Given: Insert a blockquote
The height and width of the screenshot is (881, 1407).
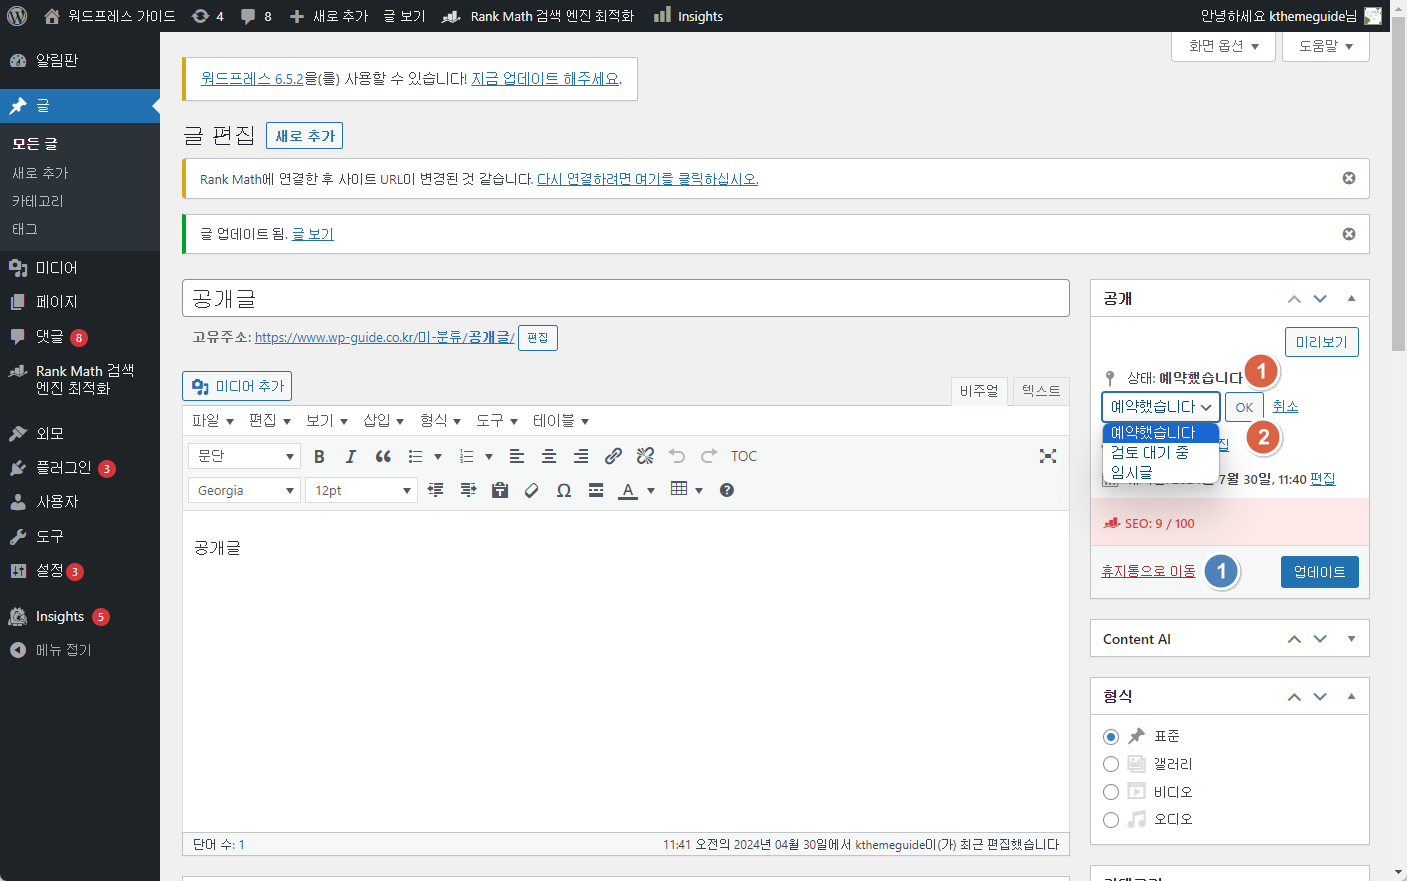Looking at the screenshot, I should 383,456.
